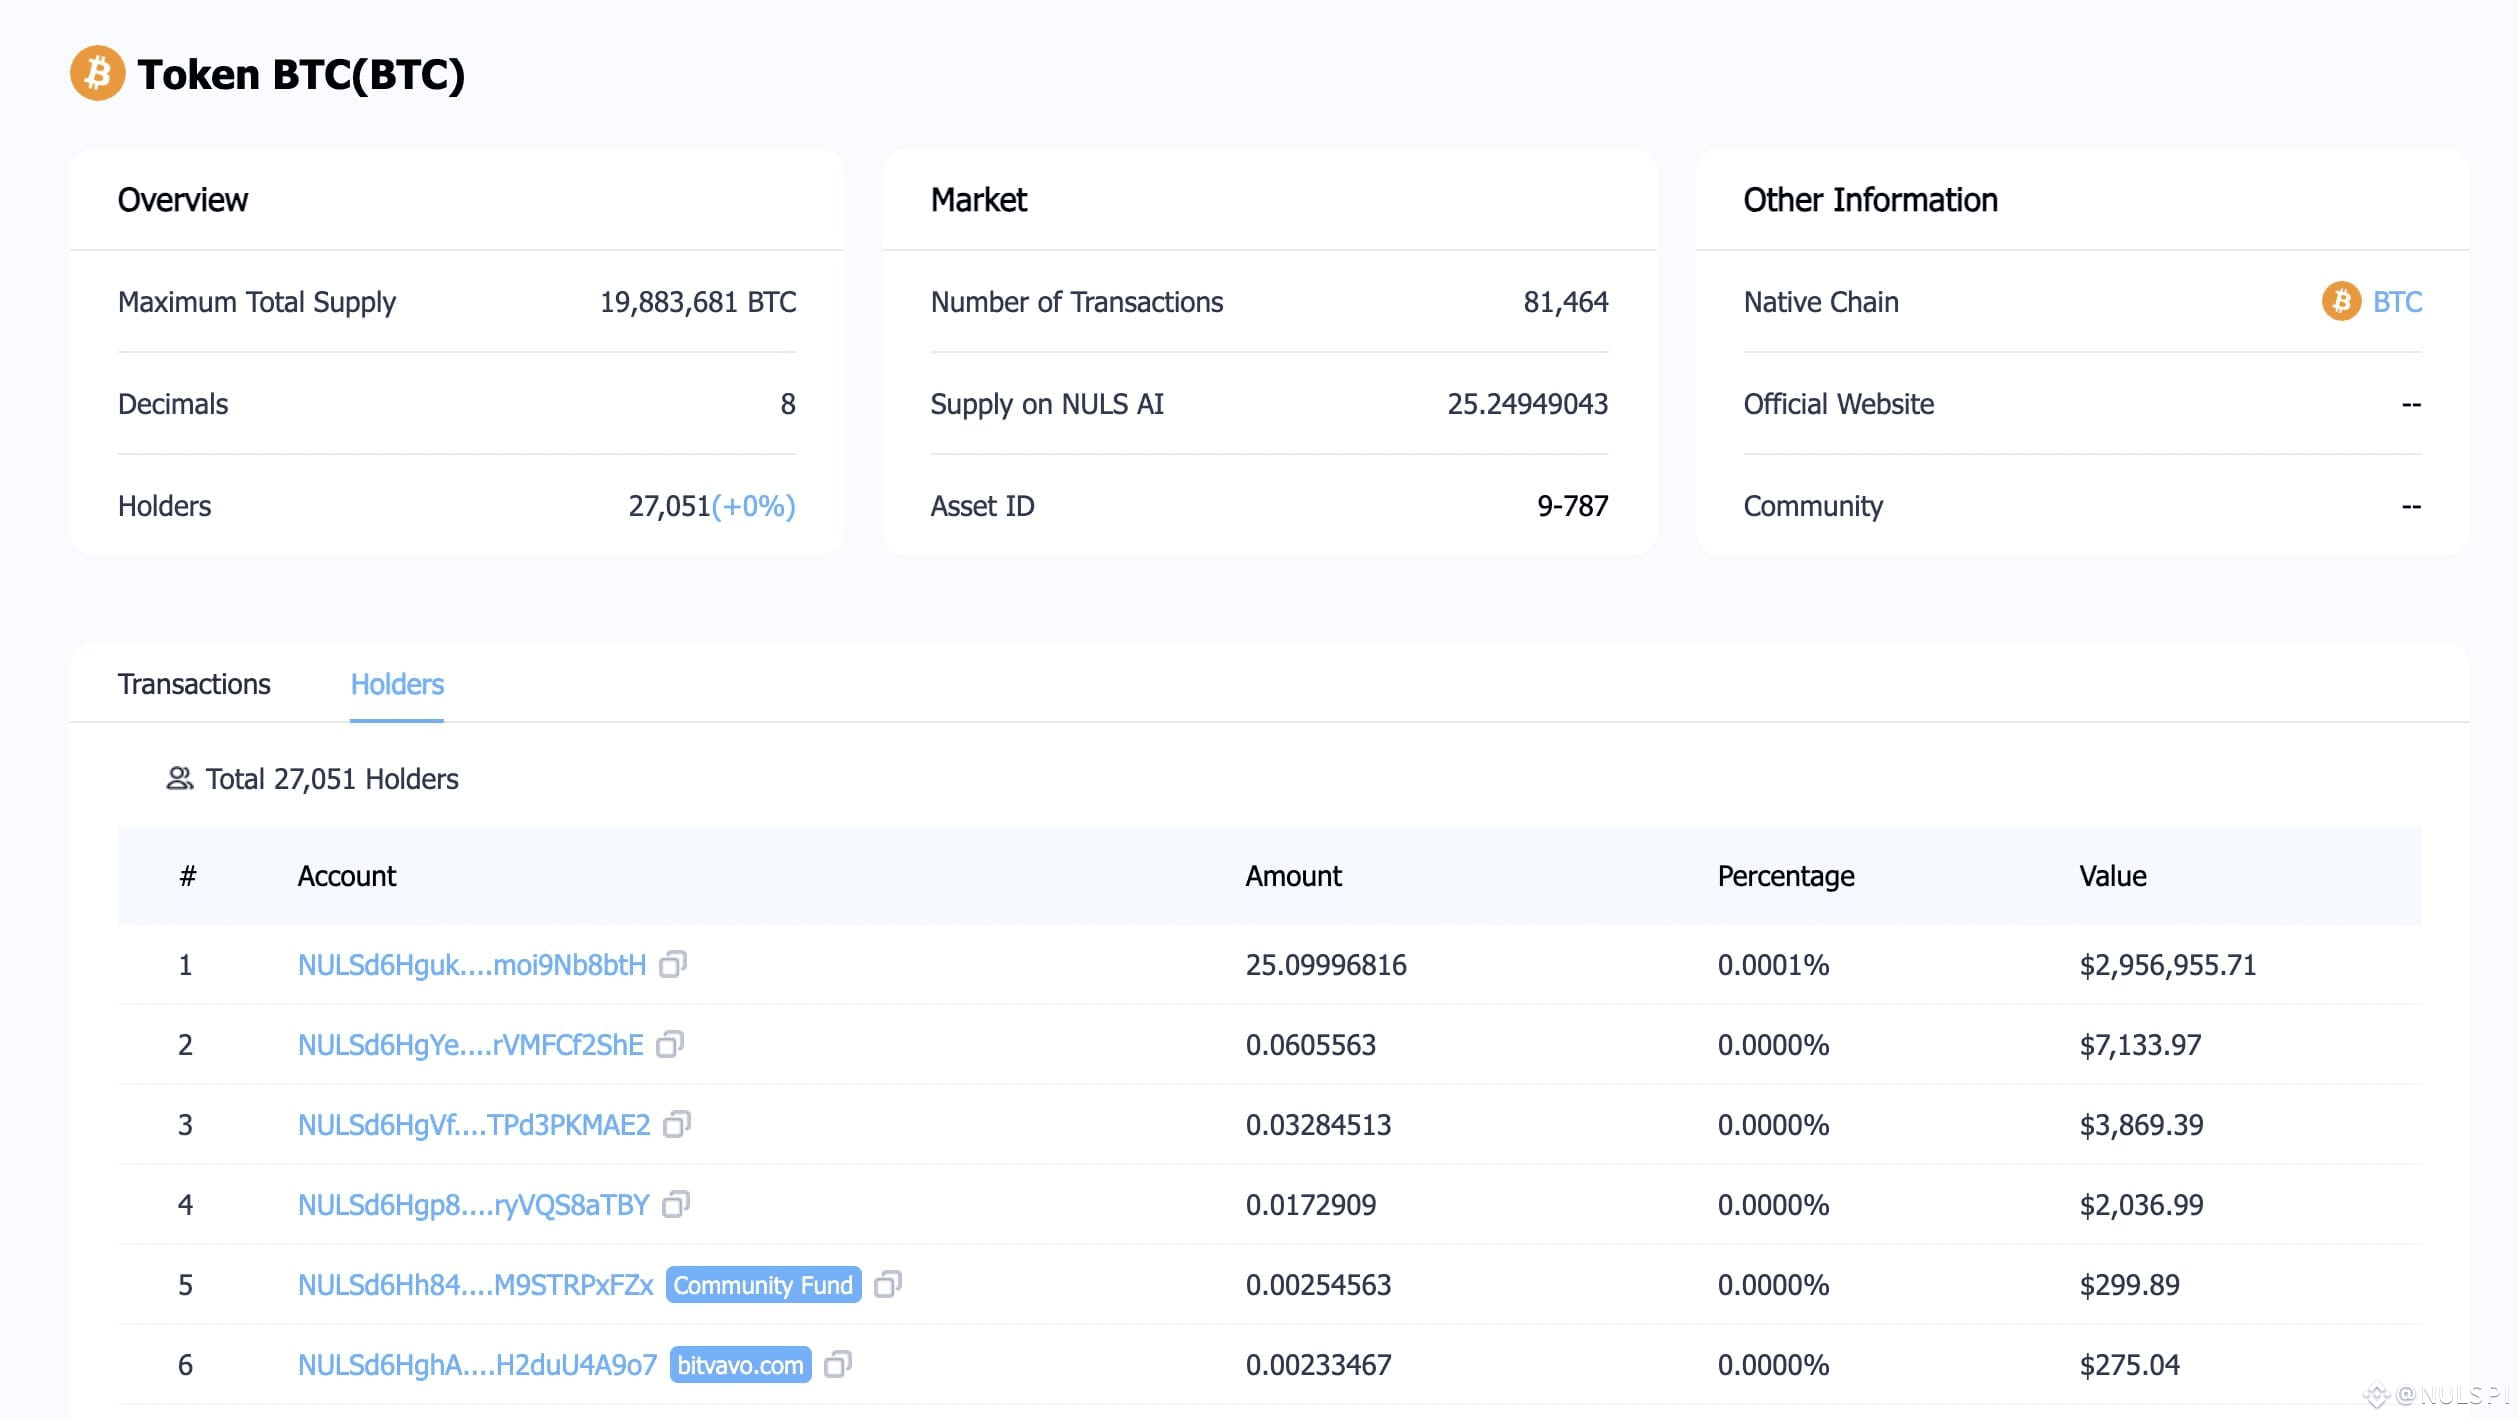The height and width of the screenshot is (1420, 2518).
Task: Click Asset ID value 9-787
Action: click(x=1572, y=506)
